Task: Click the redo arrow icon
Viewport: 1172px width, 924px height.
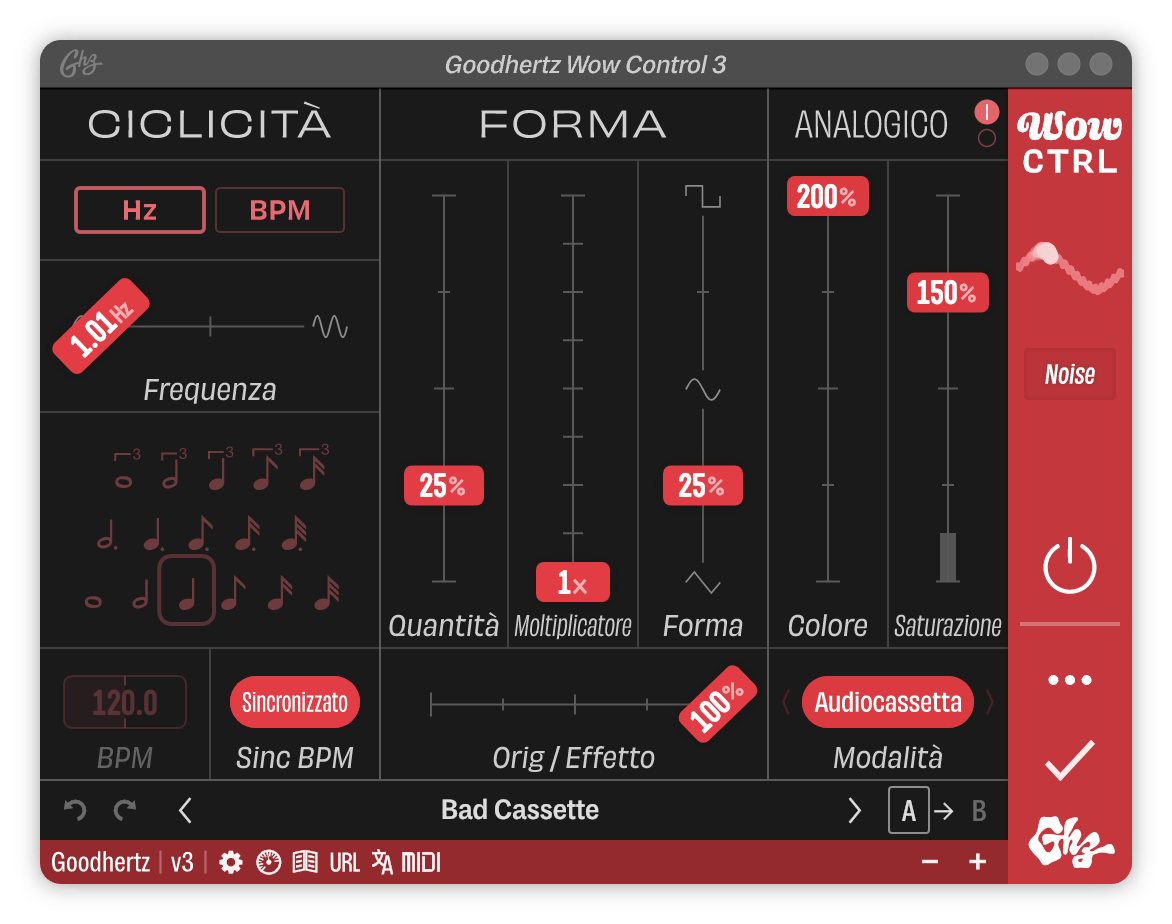Action: coord(124,810)
